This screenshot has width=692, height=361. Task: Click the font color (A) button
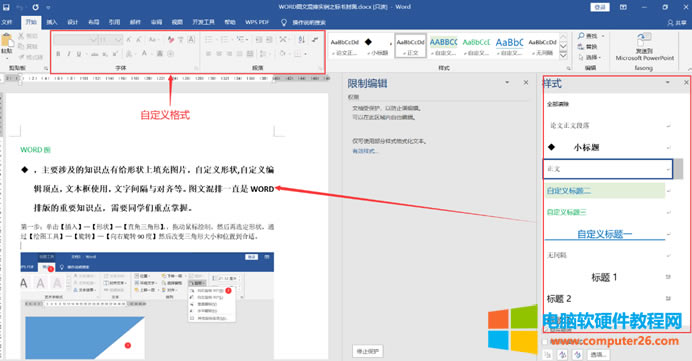(x=144, y=54)
